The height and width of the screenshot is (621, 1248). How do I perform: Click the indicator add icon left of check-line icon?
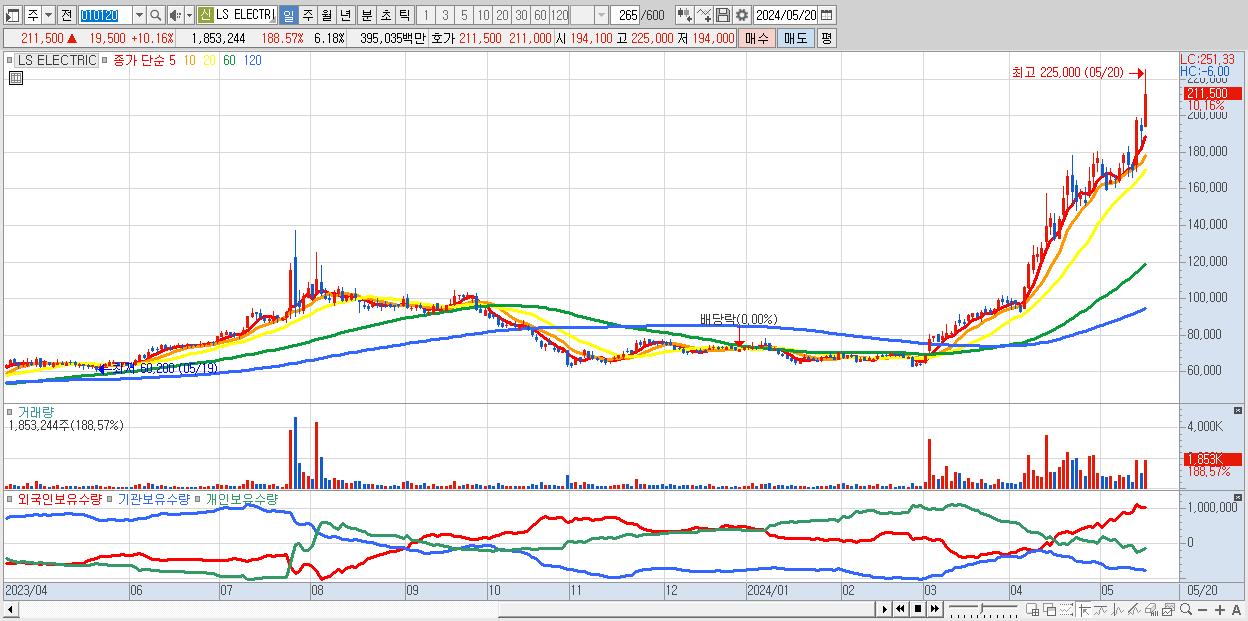tap(684, 15)
